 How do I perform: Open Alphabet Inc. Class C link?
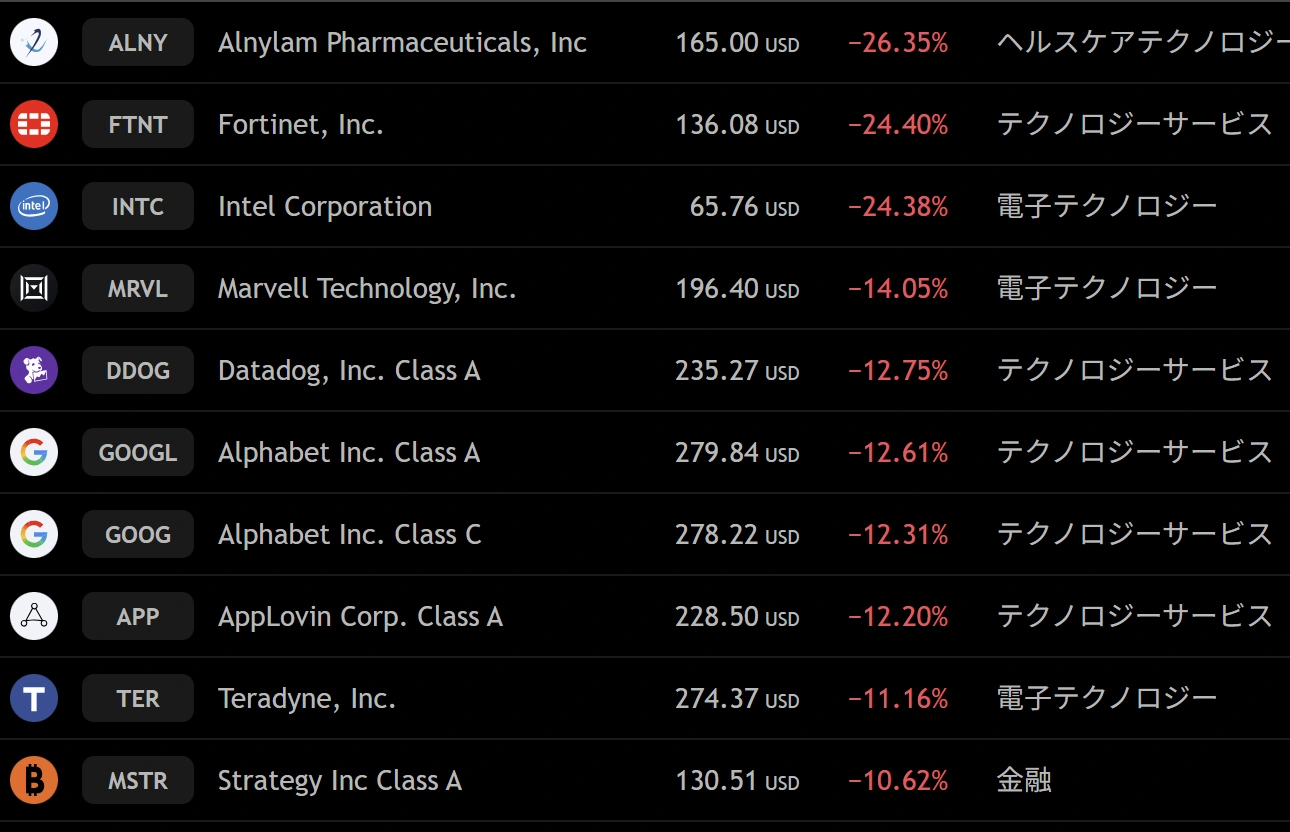350,535
